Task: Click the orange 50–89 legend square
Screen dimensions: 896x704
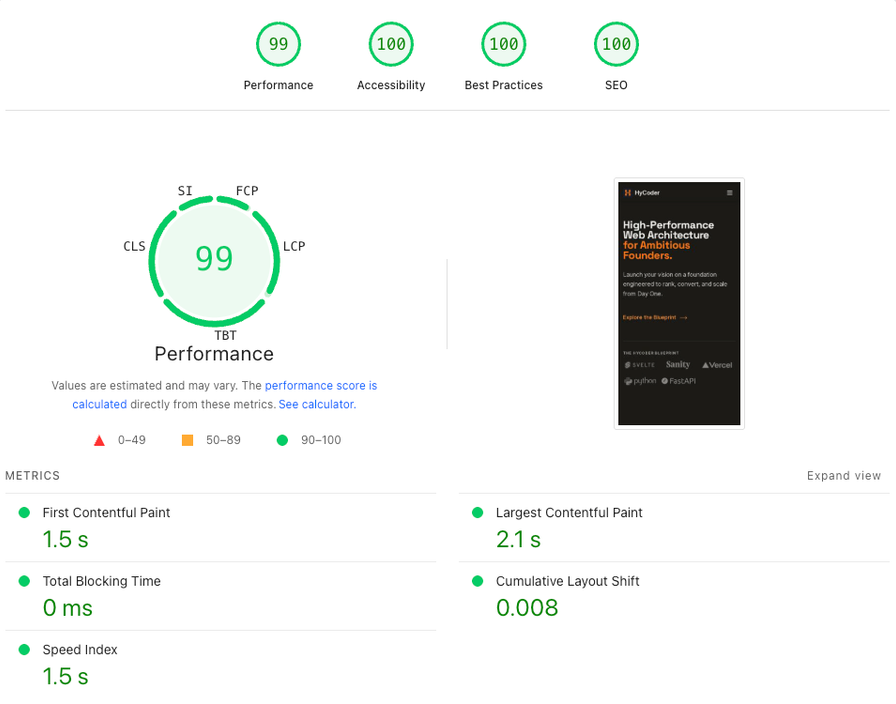Action: tap(187, 440)
